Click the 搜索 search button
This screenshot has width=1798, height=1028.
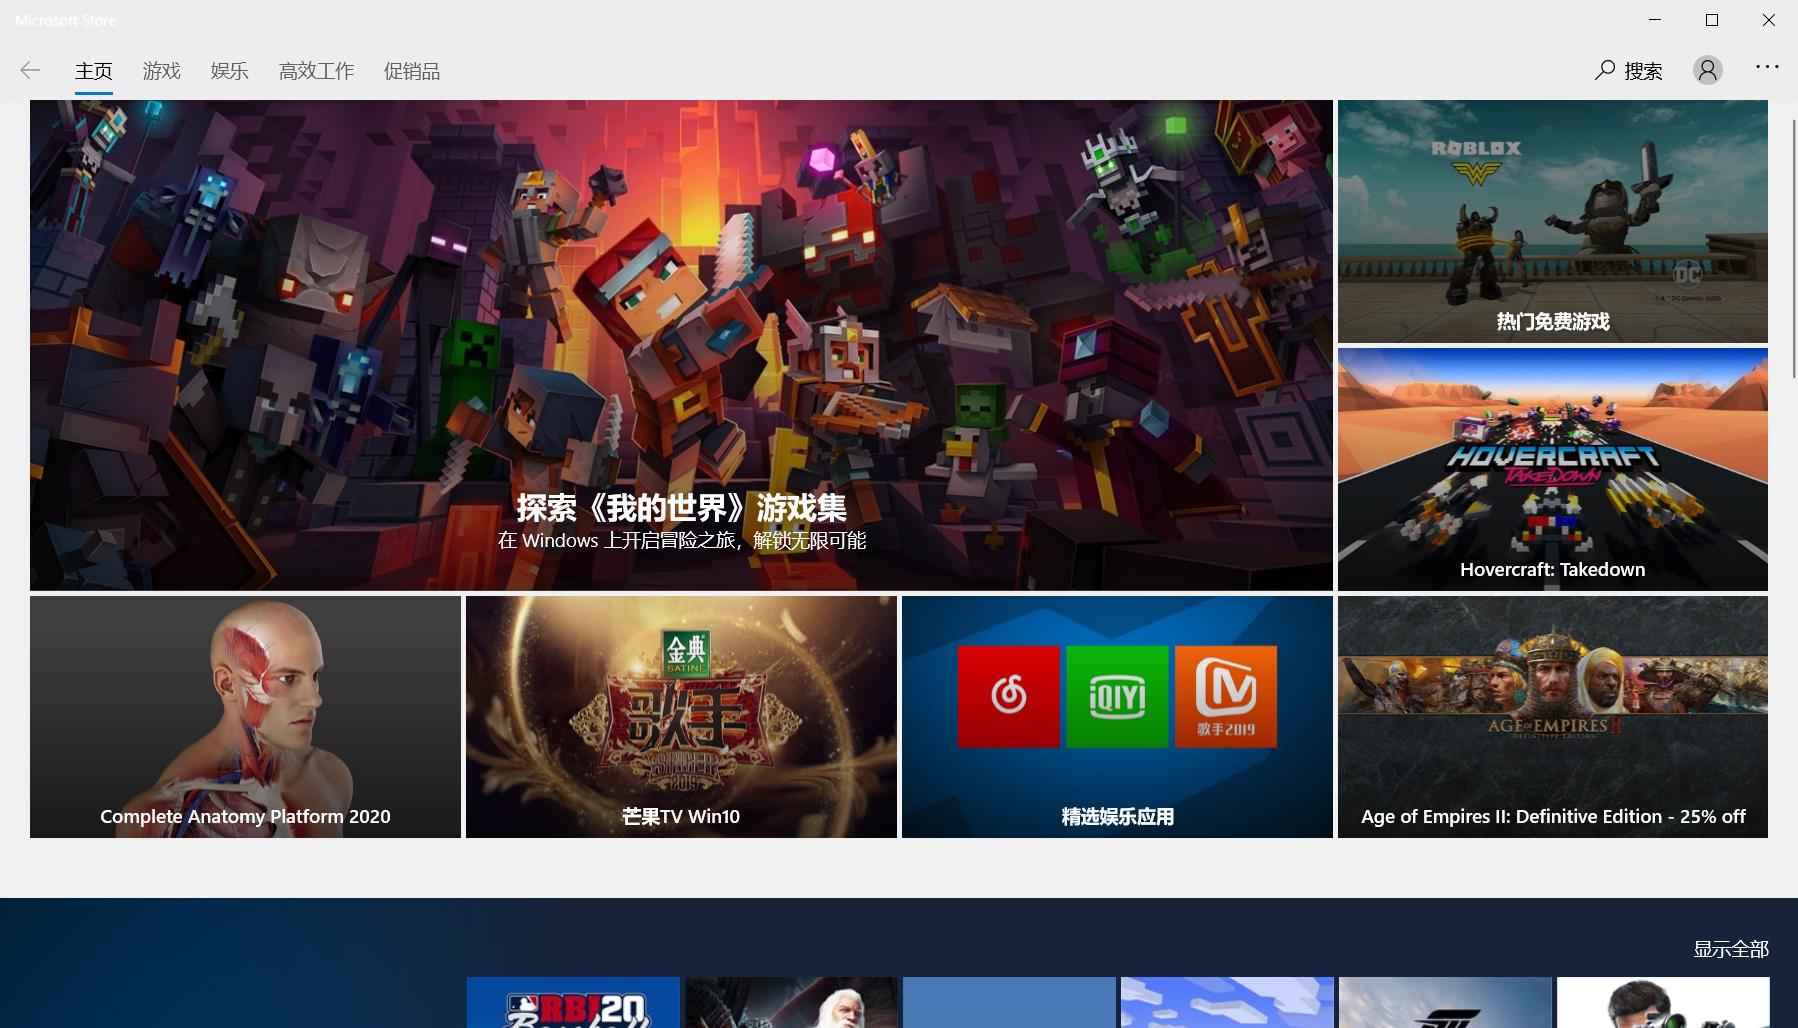[x=1629, y=70]
